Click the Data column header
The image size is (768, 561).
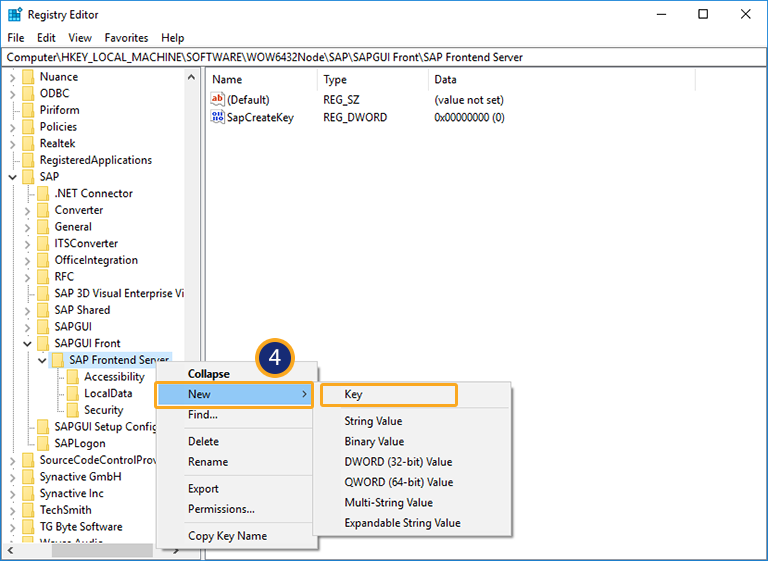(x=445, y=79)
